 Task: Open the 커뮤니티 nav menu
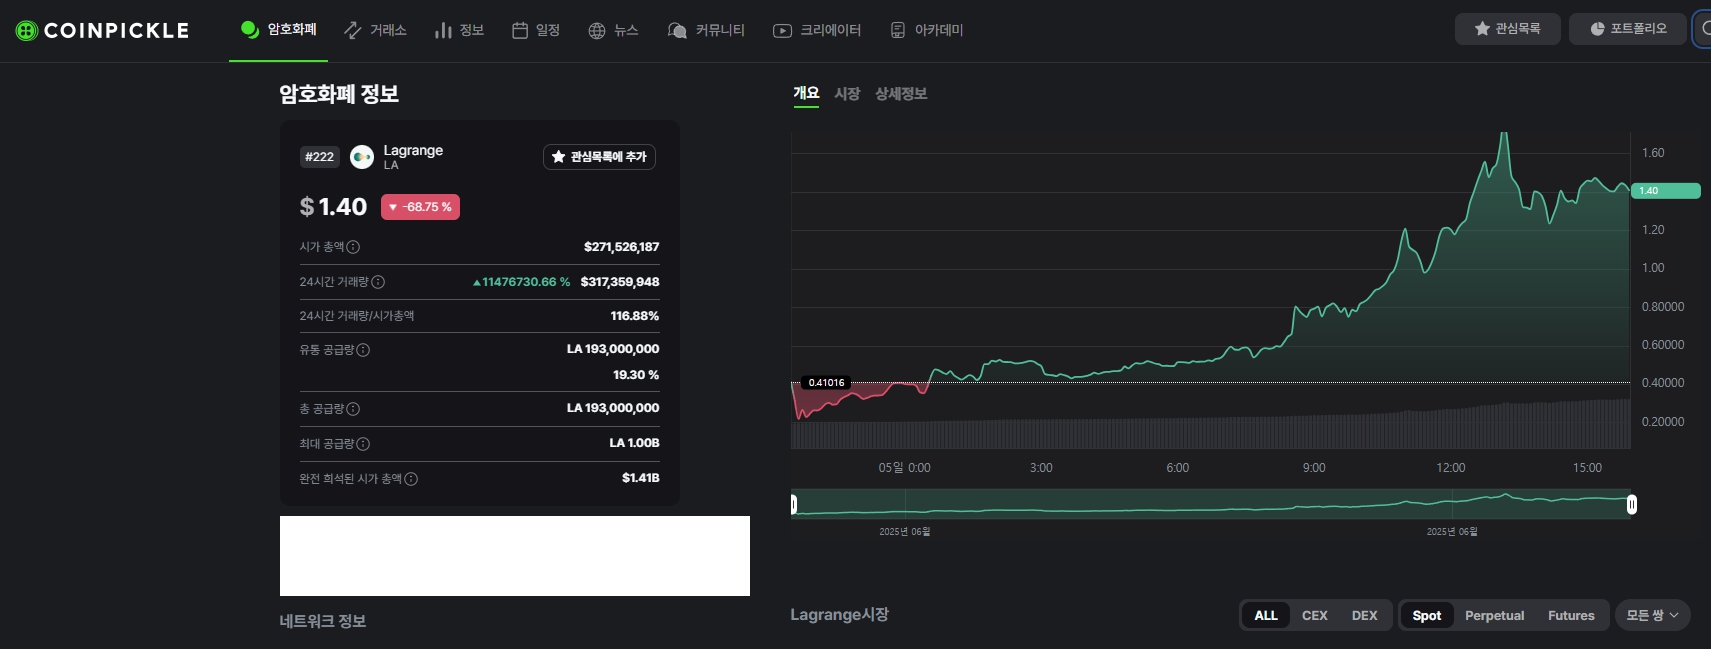click(706, 30)
